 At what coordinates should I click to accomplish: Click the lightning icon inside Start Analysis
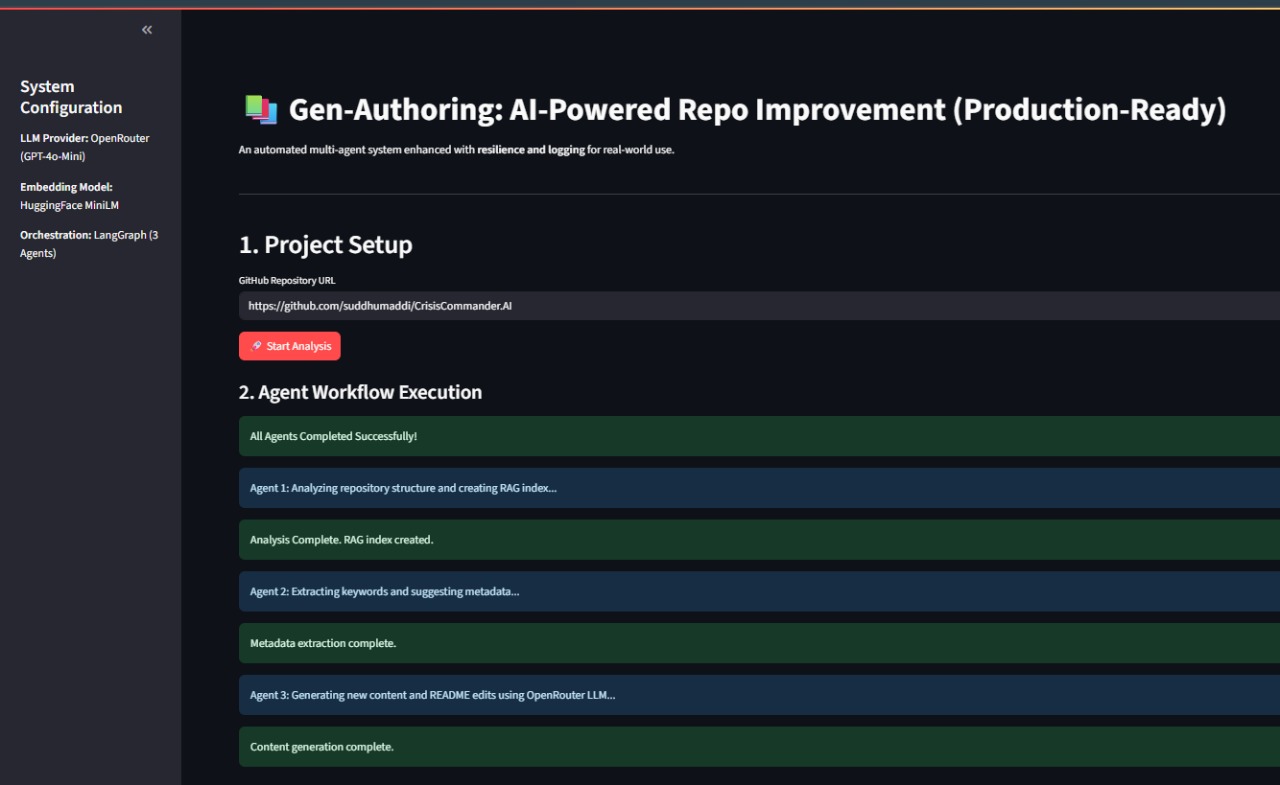pyautogui.click(x=255, y=346)
